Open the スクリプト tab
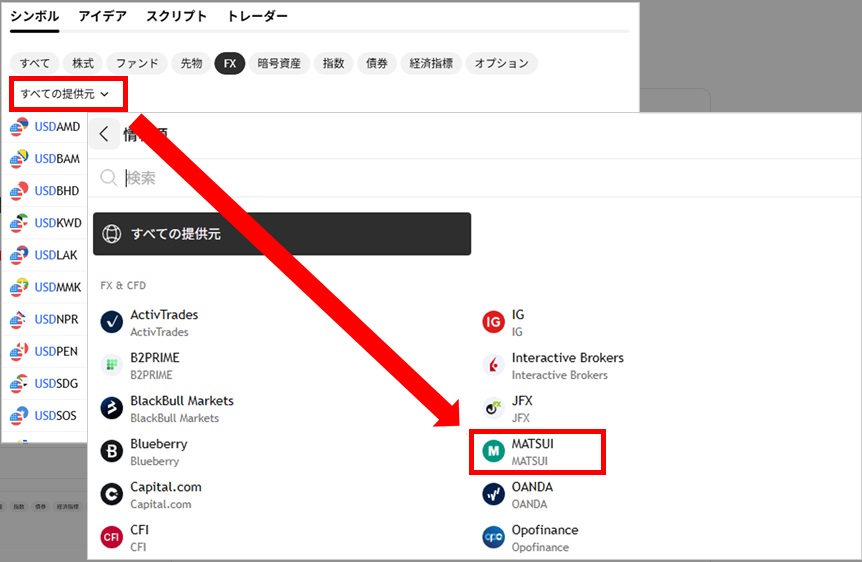The height and width of the screenshot is (562, 862). point(176,17)
